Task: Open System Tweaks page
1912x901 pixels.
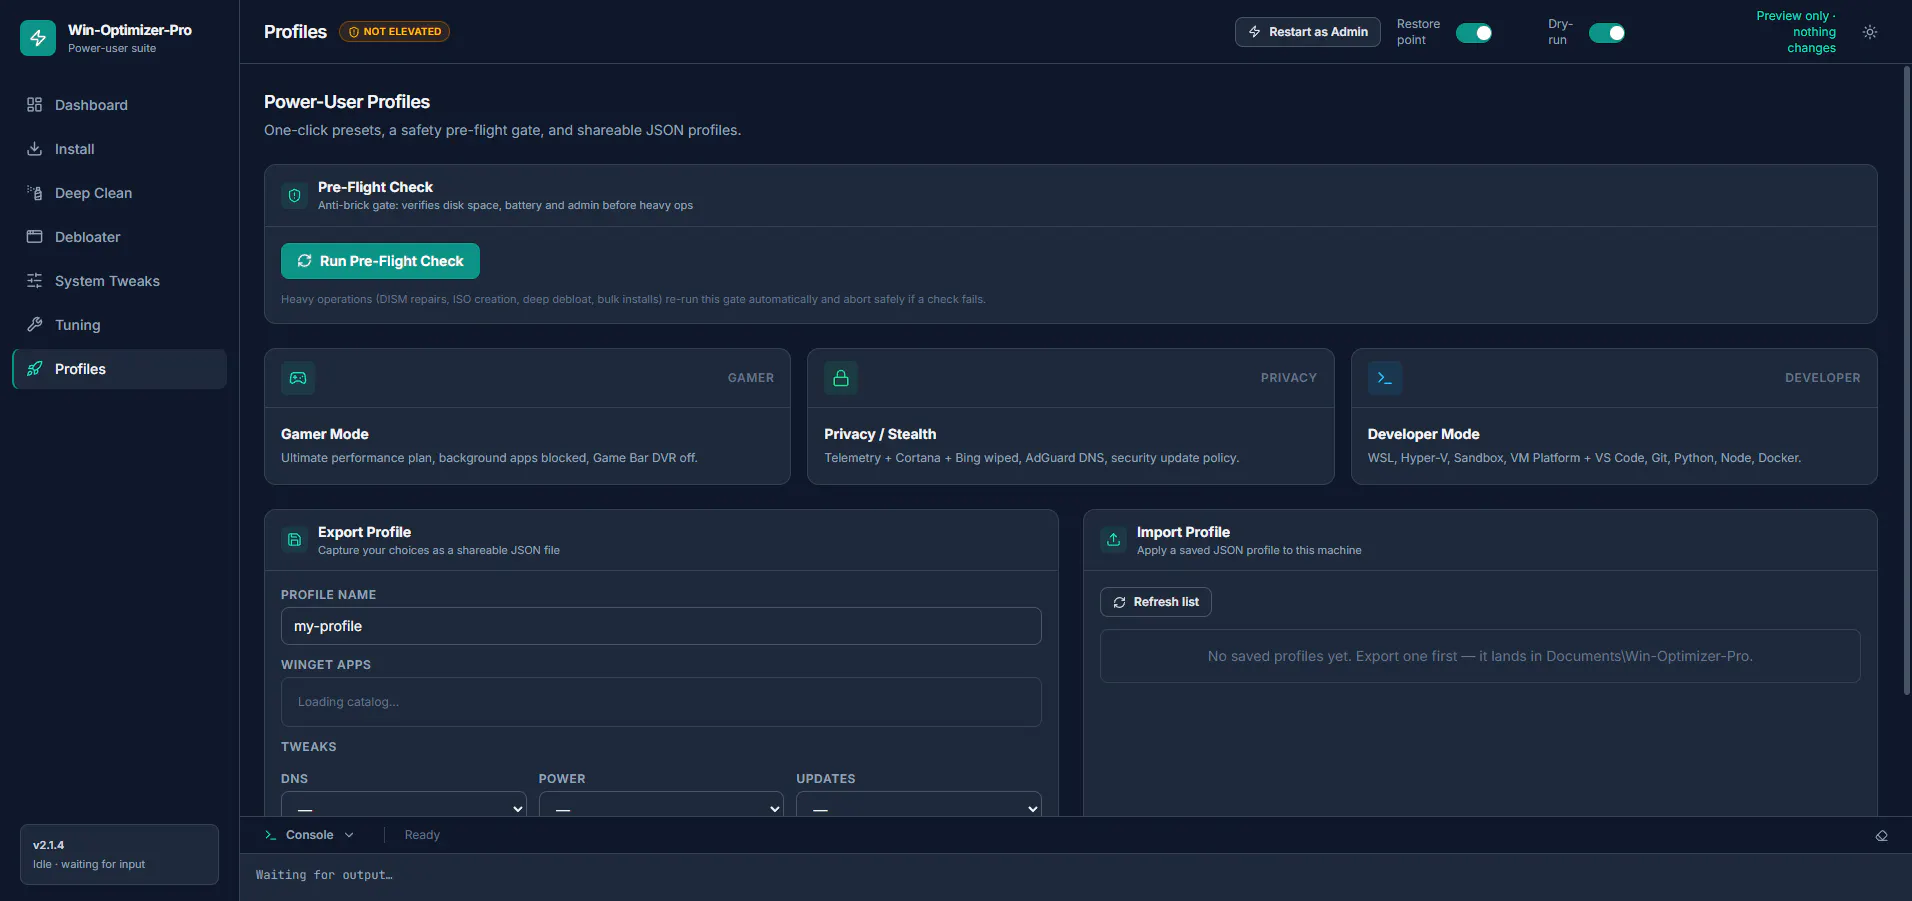Action: 119,281
